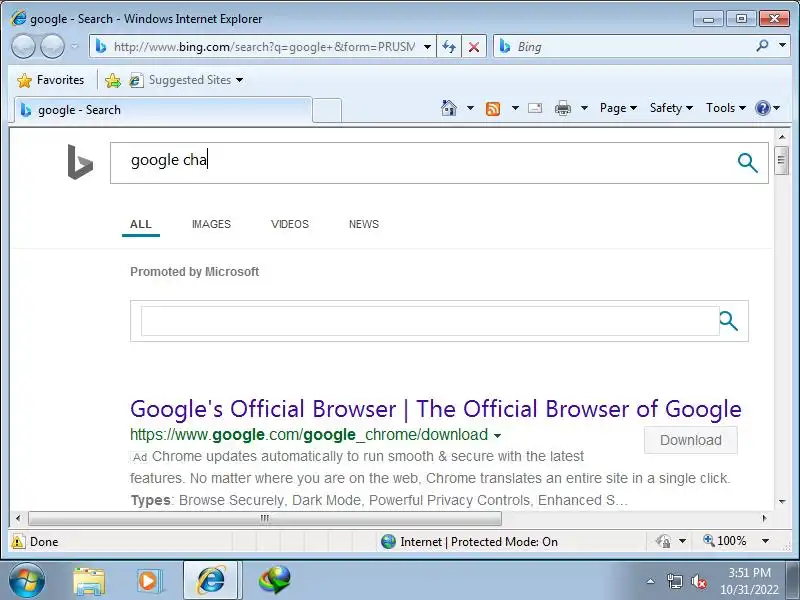Click the Promoted by Microsoft label
This screenshot has width=800, height=600.
tap(194, 272)
